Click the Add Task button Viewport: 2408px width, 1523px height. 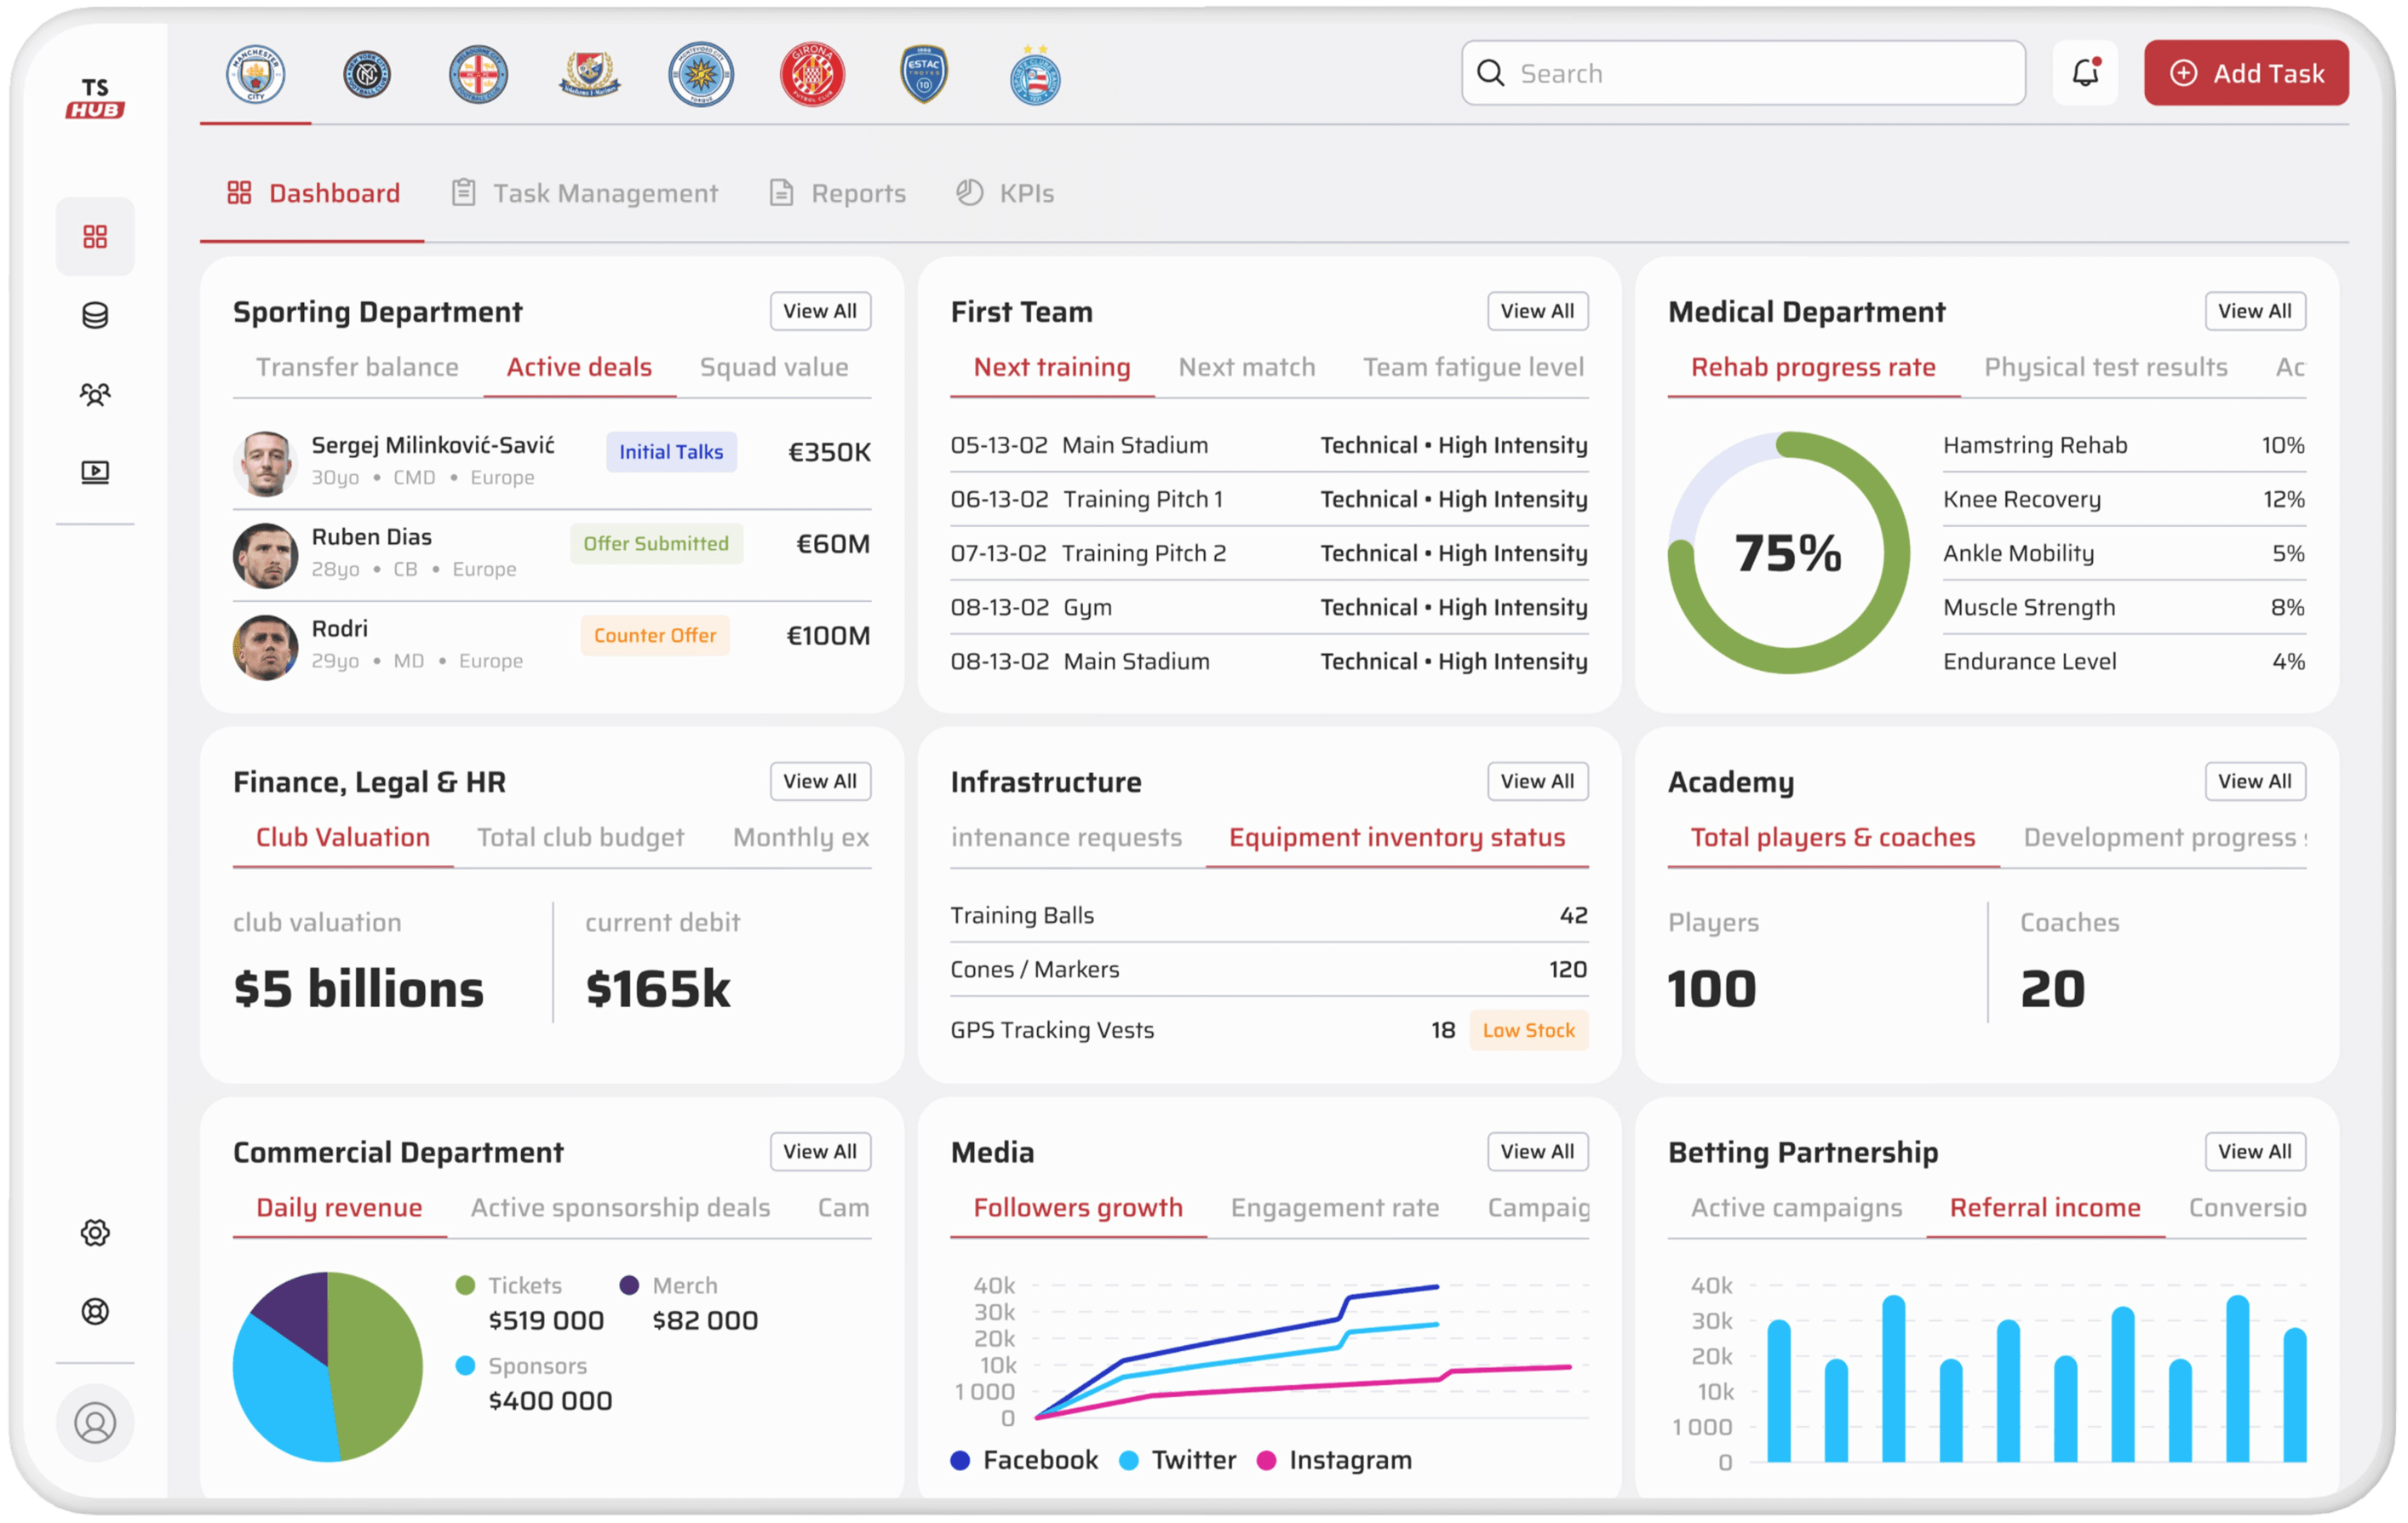pos(2246,73)
